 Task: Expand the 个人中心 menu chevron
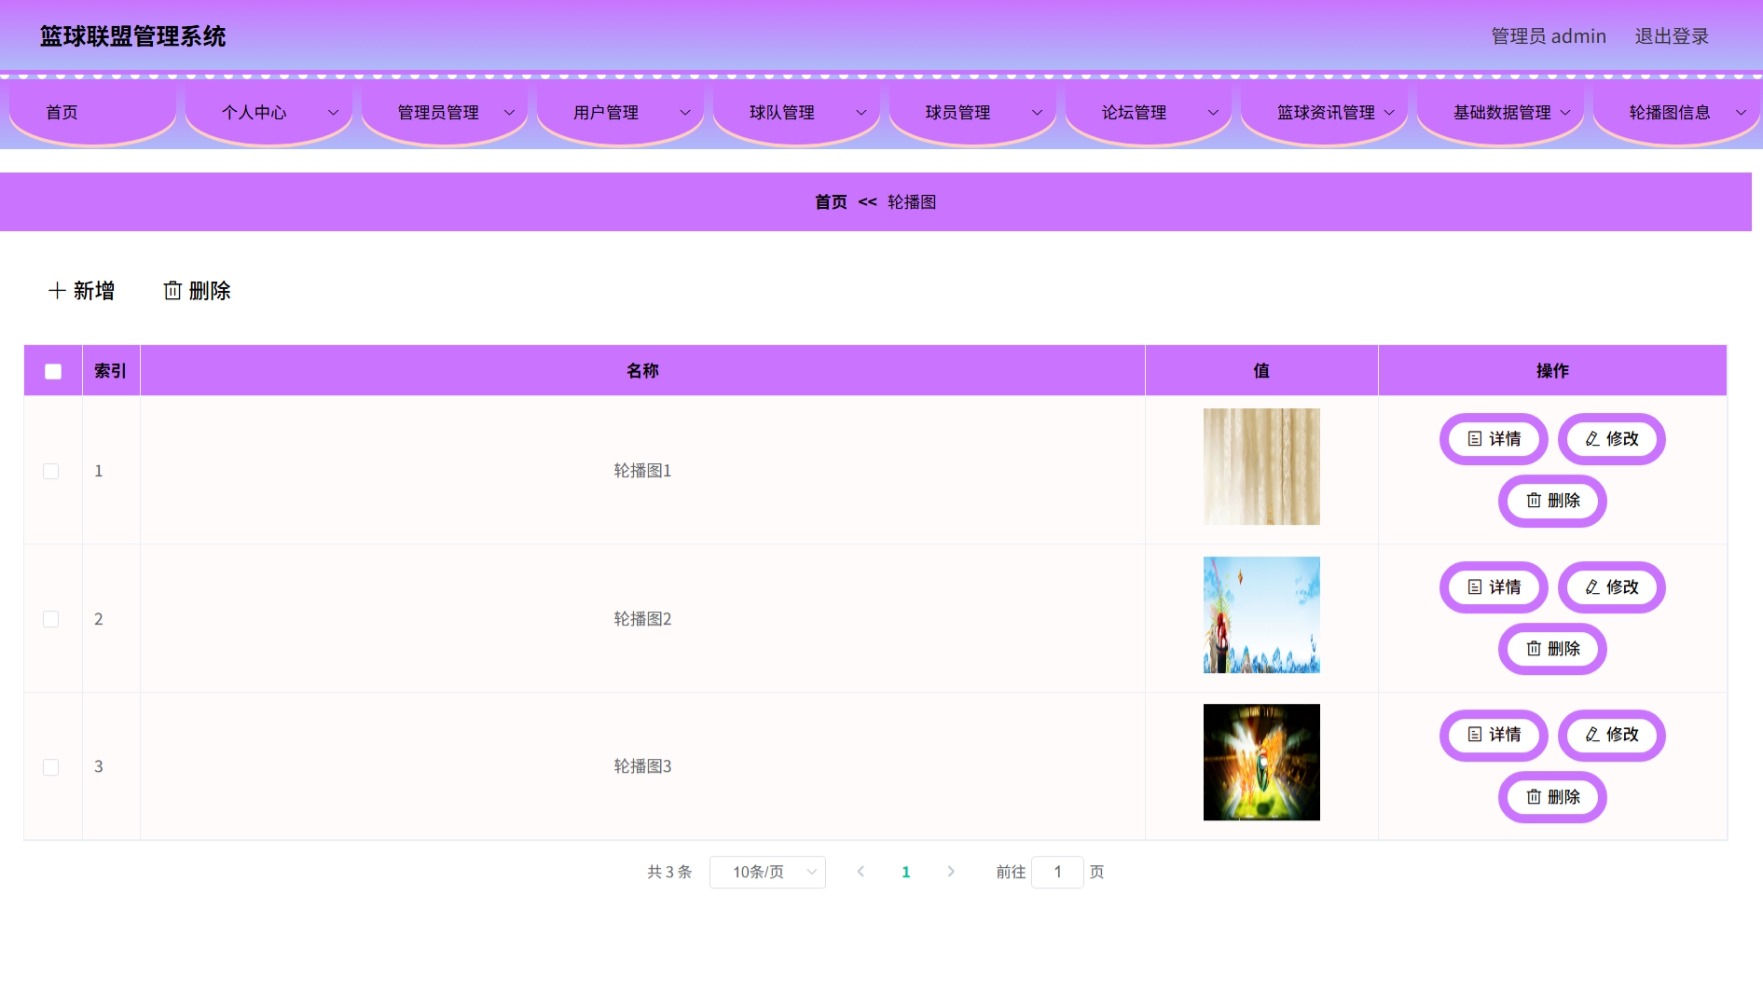tap(333, 113)
